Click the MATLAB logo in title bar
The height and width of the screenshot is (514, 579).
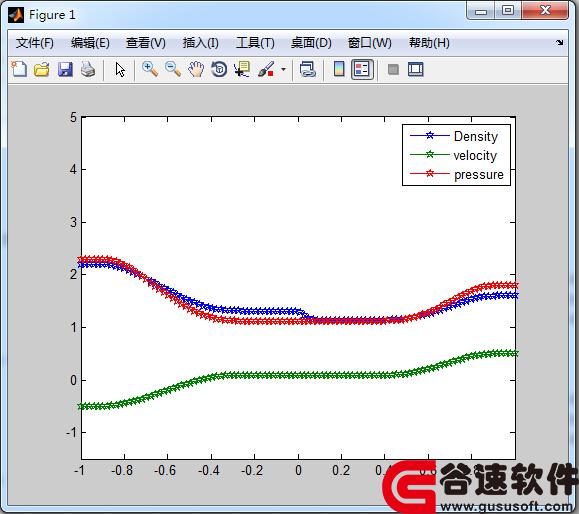(16, 15)
